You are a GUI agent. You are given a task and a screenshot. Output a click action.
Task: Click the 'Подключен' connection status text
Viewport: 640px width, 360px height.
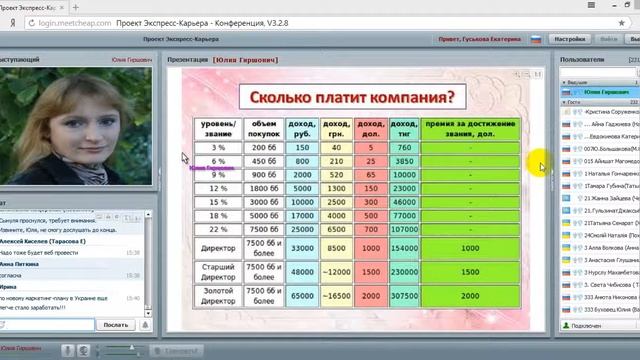586,326
